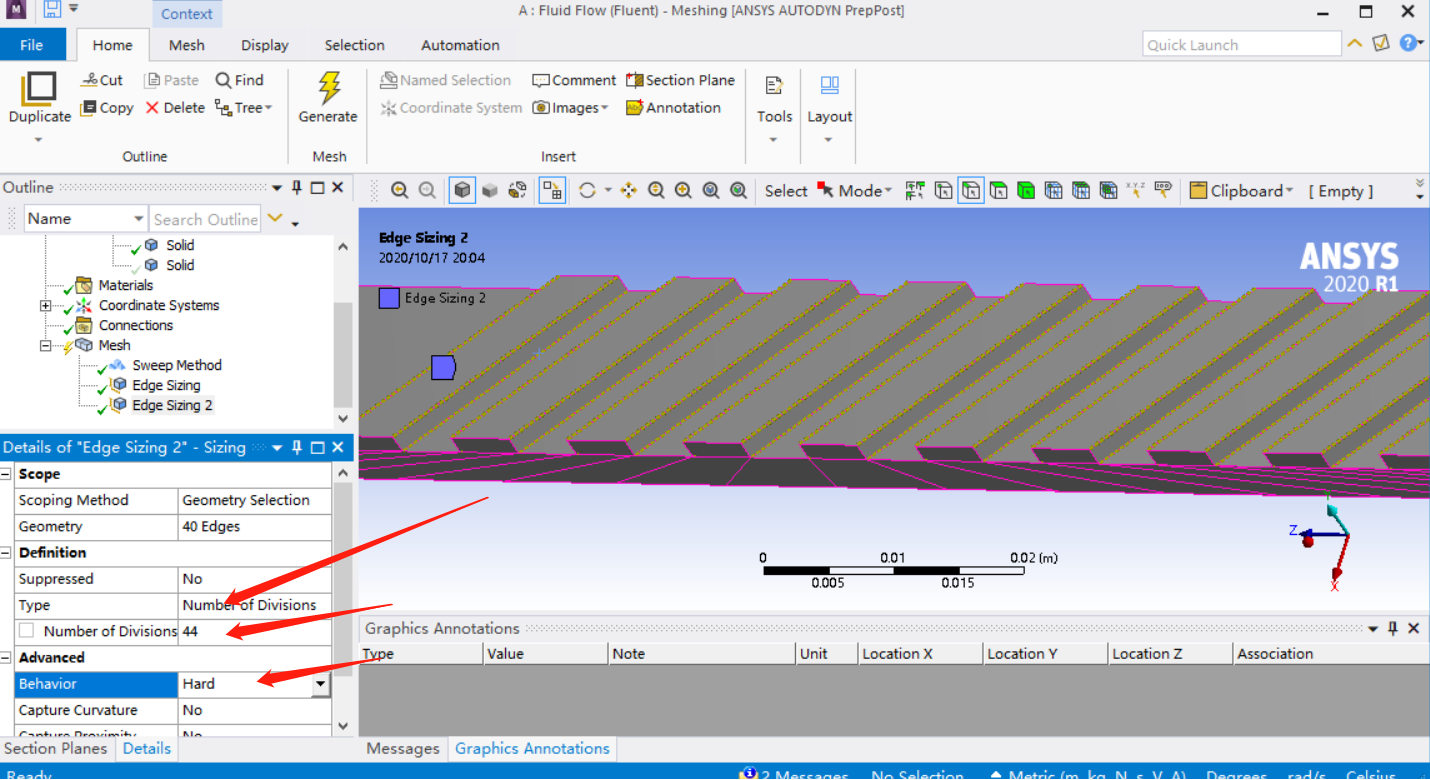This screenshot has width=1430, height=780.
Task: Open the Images dropdown
Action: coord(570,108)
